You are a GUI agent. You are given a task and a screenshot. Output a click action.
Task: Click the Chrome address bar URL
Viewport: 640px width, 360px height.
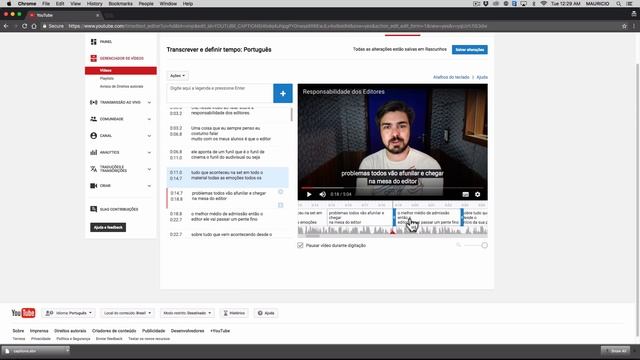[x=278, y=26]
